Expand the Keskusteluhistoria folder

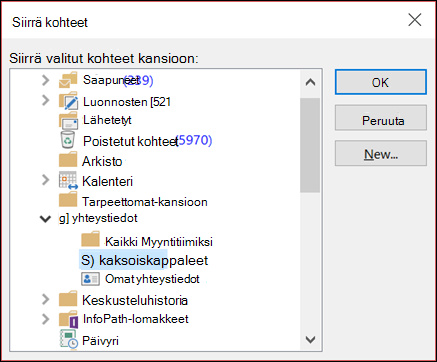click(x=46, y=299)
